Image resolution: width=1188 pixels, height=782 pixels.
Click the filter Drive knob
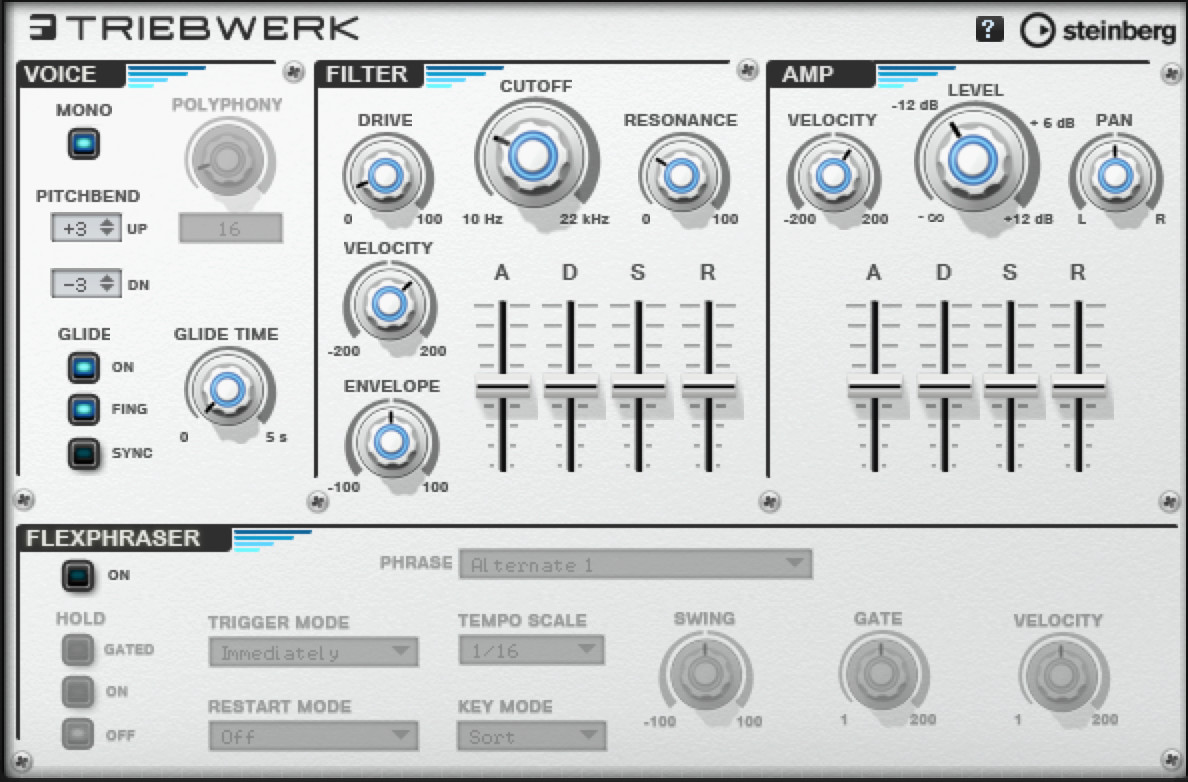tap(386, 175)
